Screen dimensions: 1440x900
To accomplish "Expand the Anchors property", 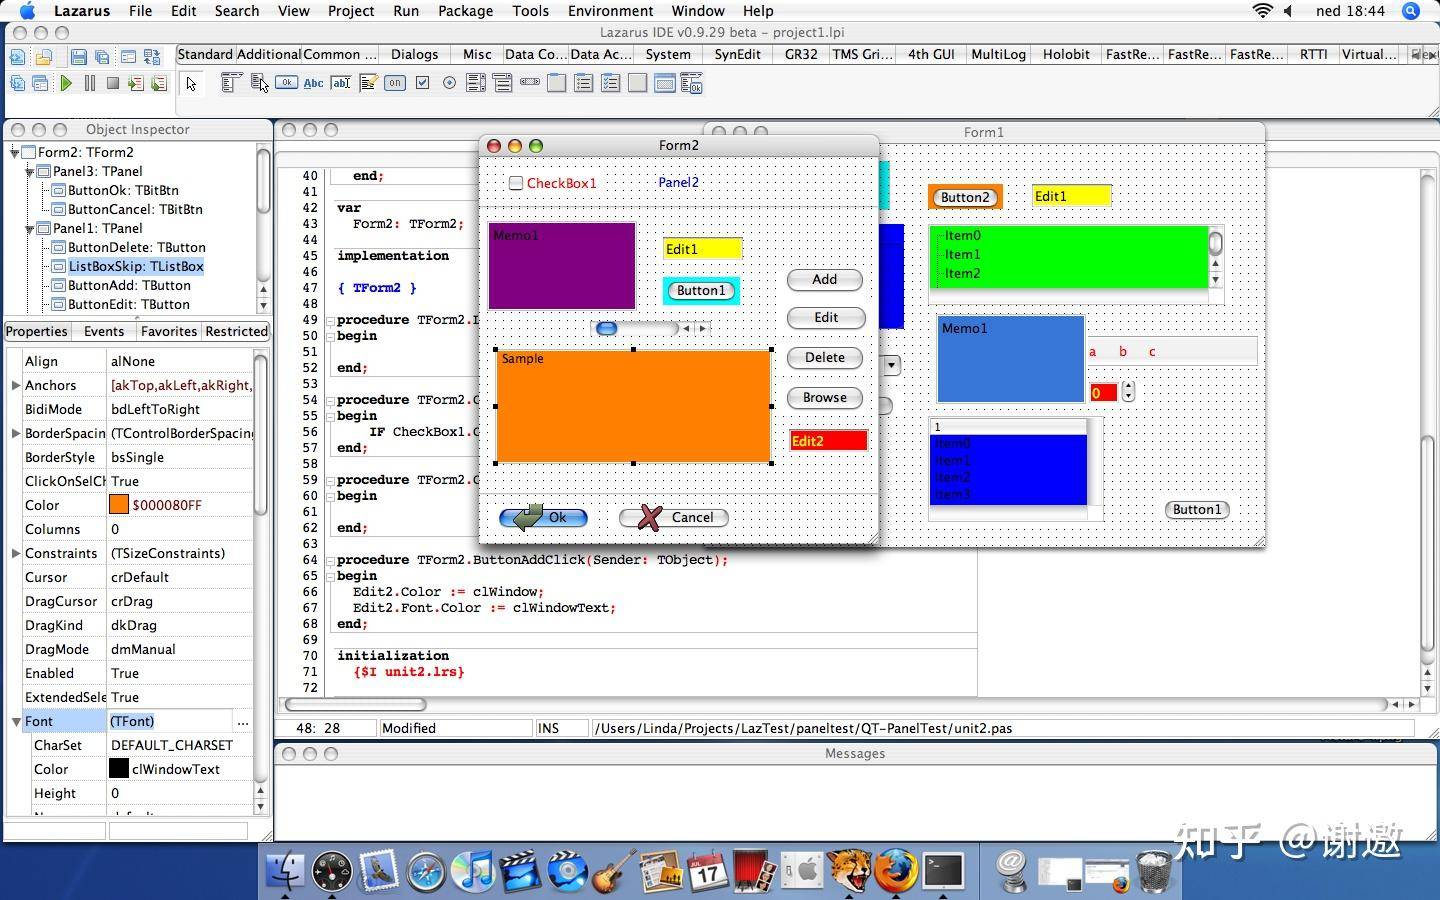I will pos(15,385).
